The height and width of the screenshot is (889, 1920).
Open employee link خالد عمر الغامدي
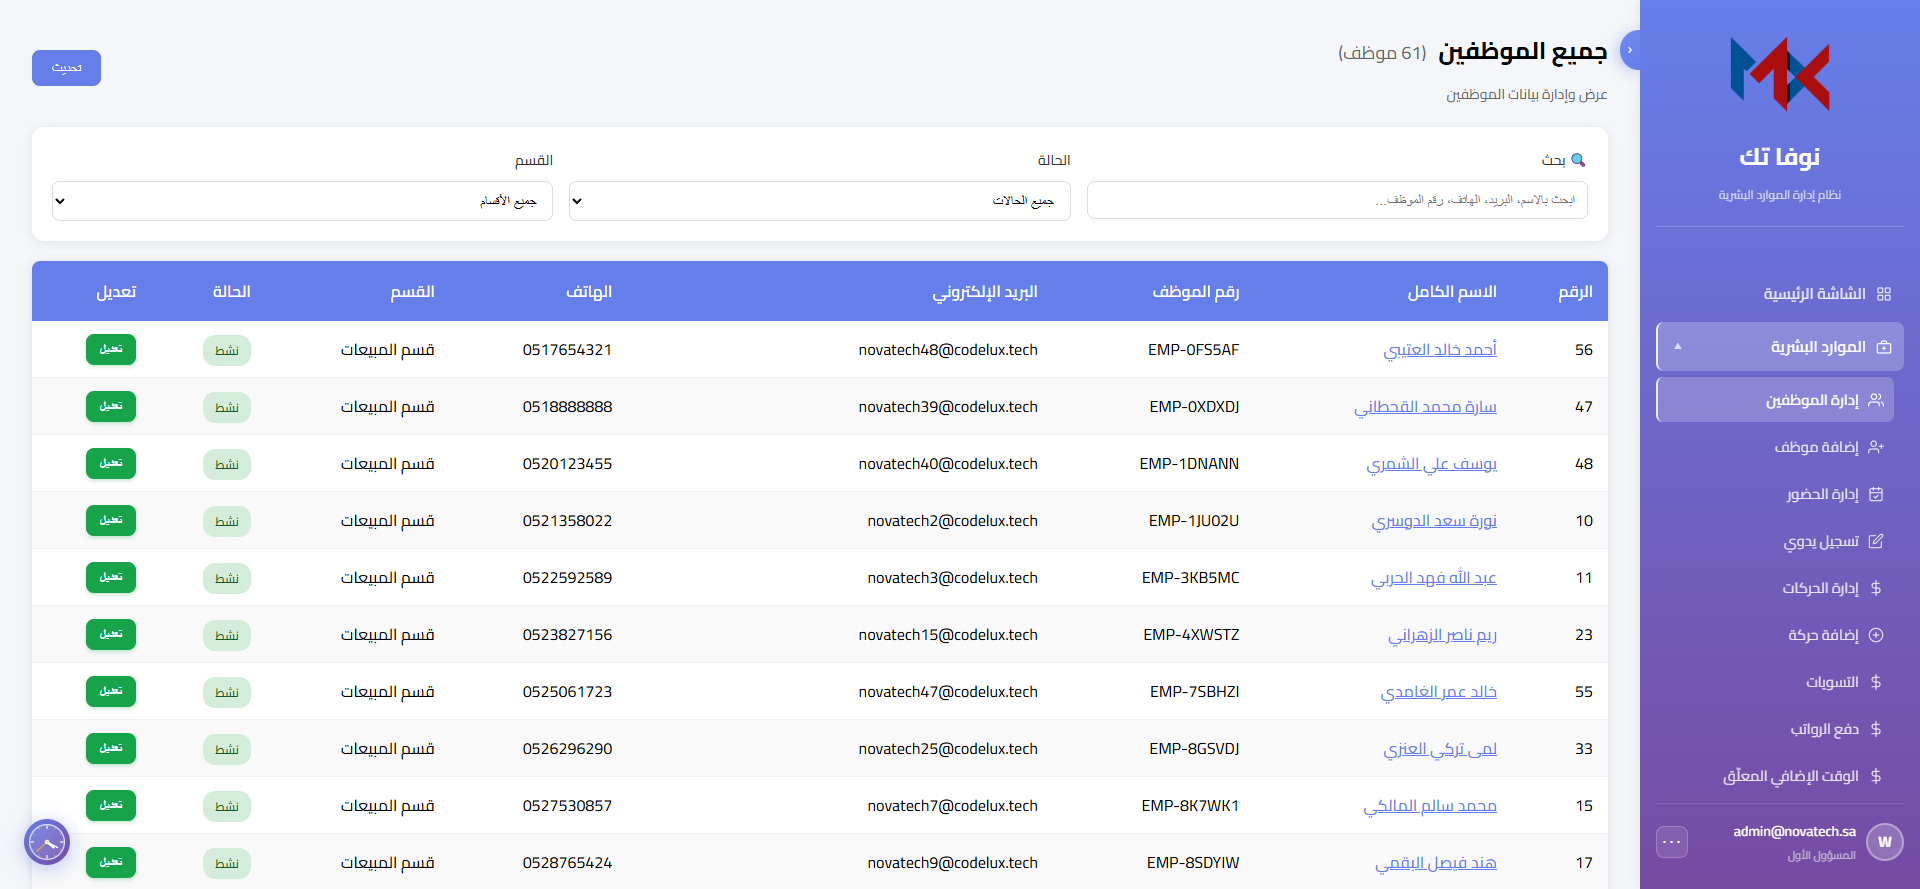[x=1439, y=692]
